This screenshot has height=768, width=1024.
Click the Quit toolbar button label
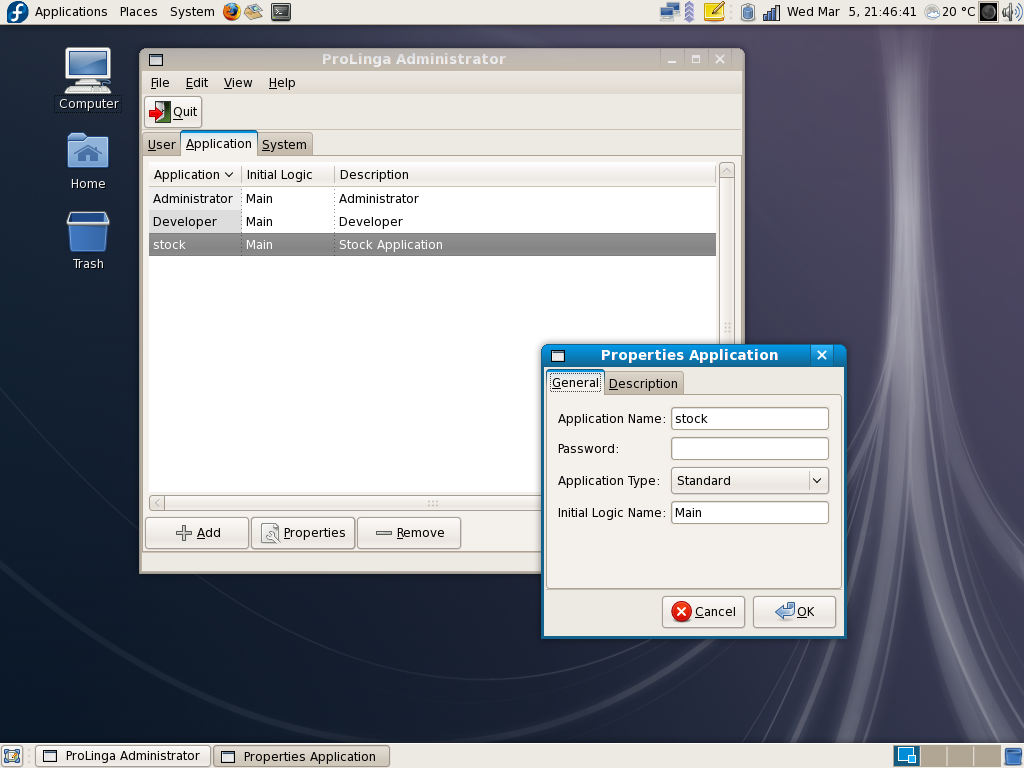click(x=185, y=112)
